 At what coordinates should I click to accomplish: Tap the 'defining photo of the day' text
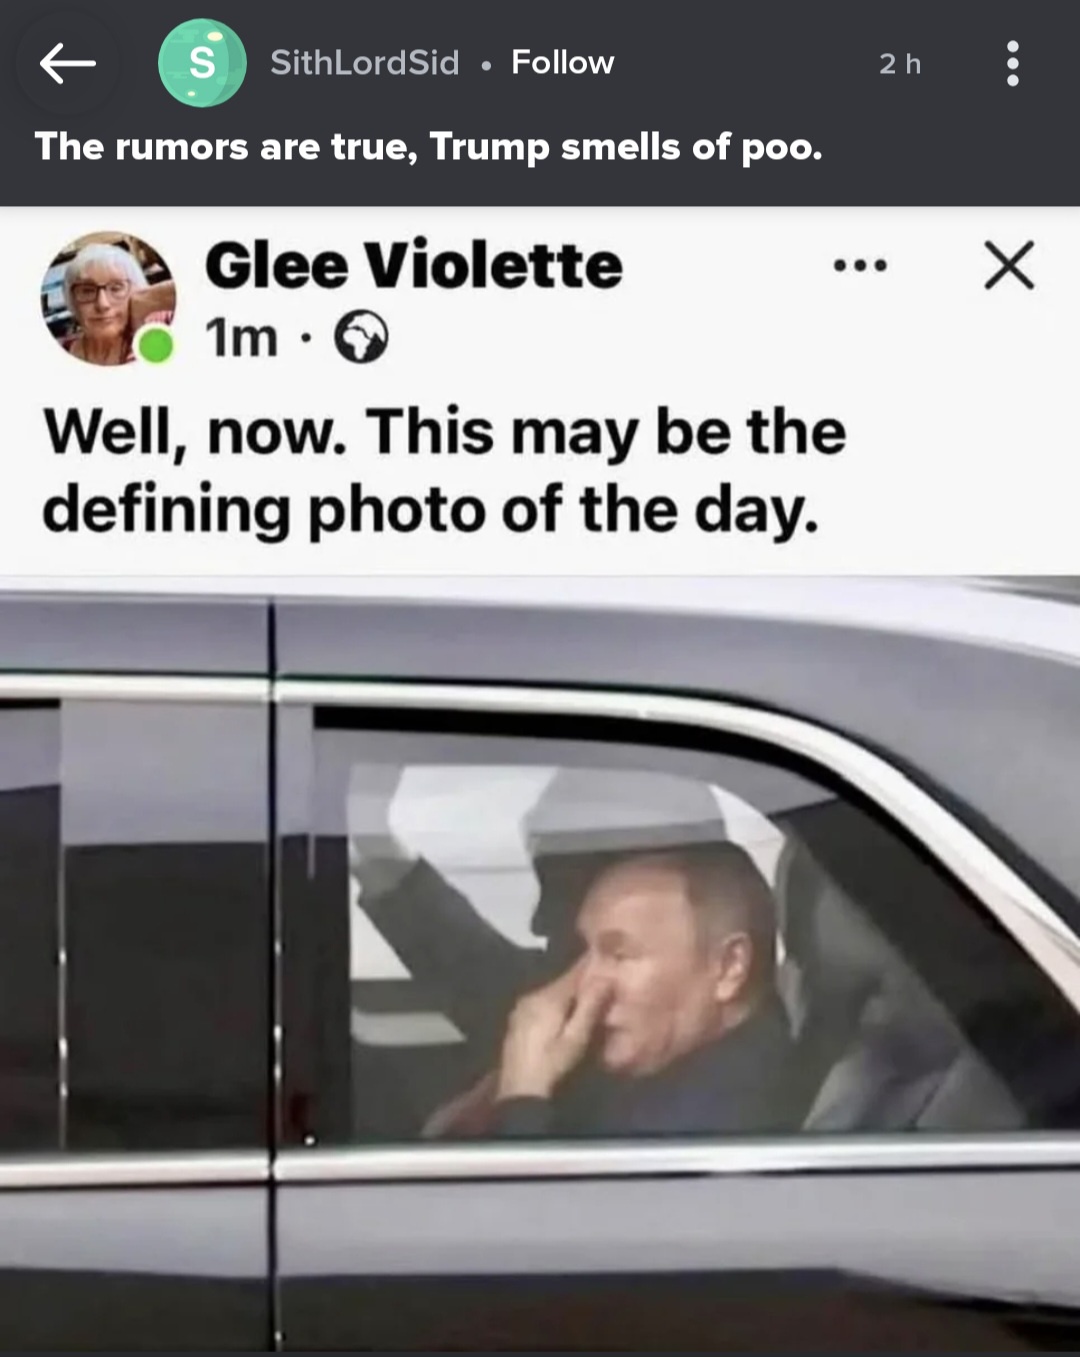pyautogui.click(x=430, y=510)
